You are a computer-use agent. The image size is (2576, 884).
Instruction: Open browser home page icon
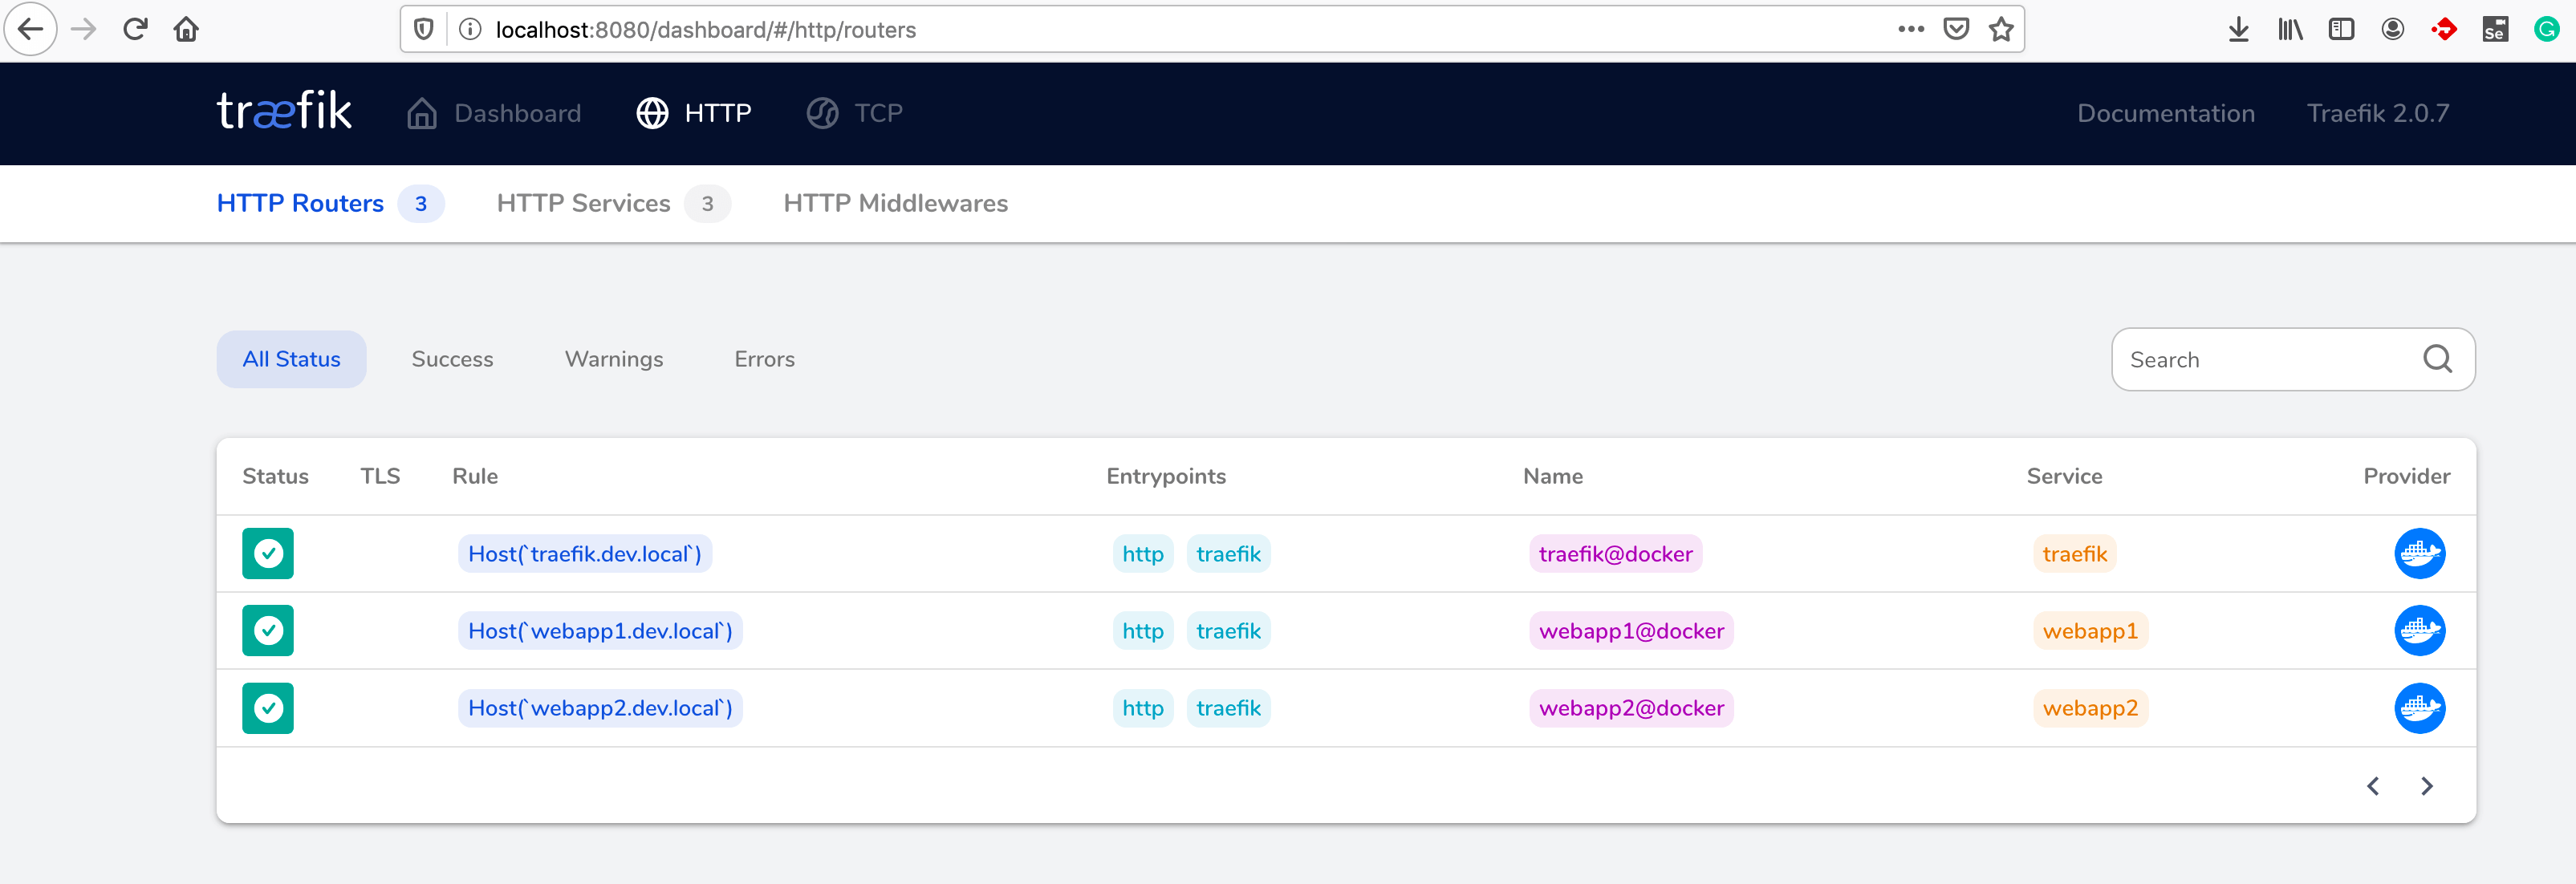[x=186, y=29]
